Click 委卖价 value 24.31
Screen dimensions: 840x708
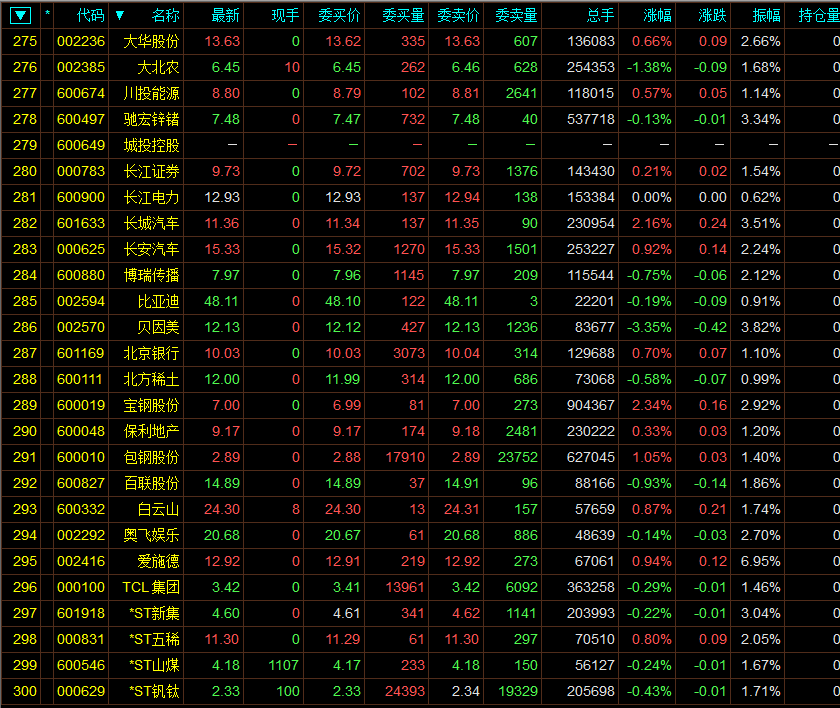click(x=462, y=509)
